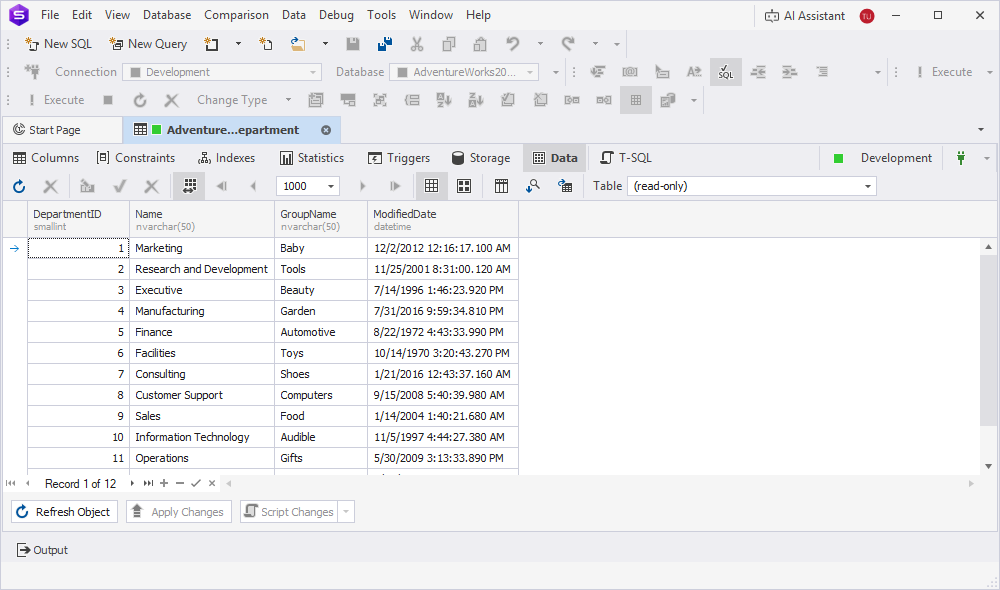The image size is (1000, 590).
Task: Click the plug connection icon beside Development
Action: tap(962, 158)
